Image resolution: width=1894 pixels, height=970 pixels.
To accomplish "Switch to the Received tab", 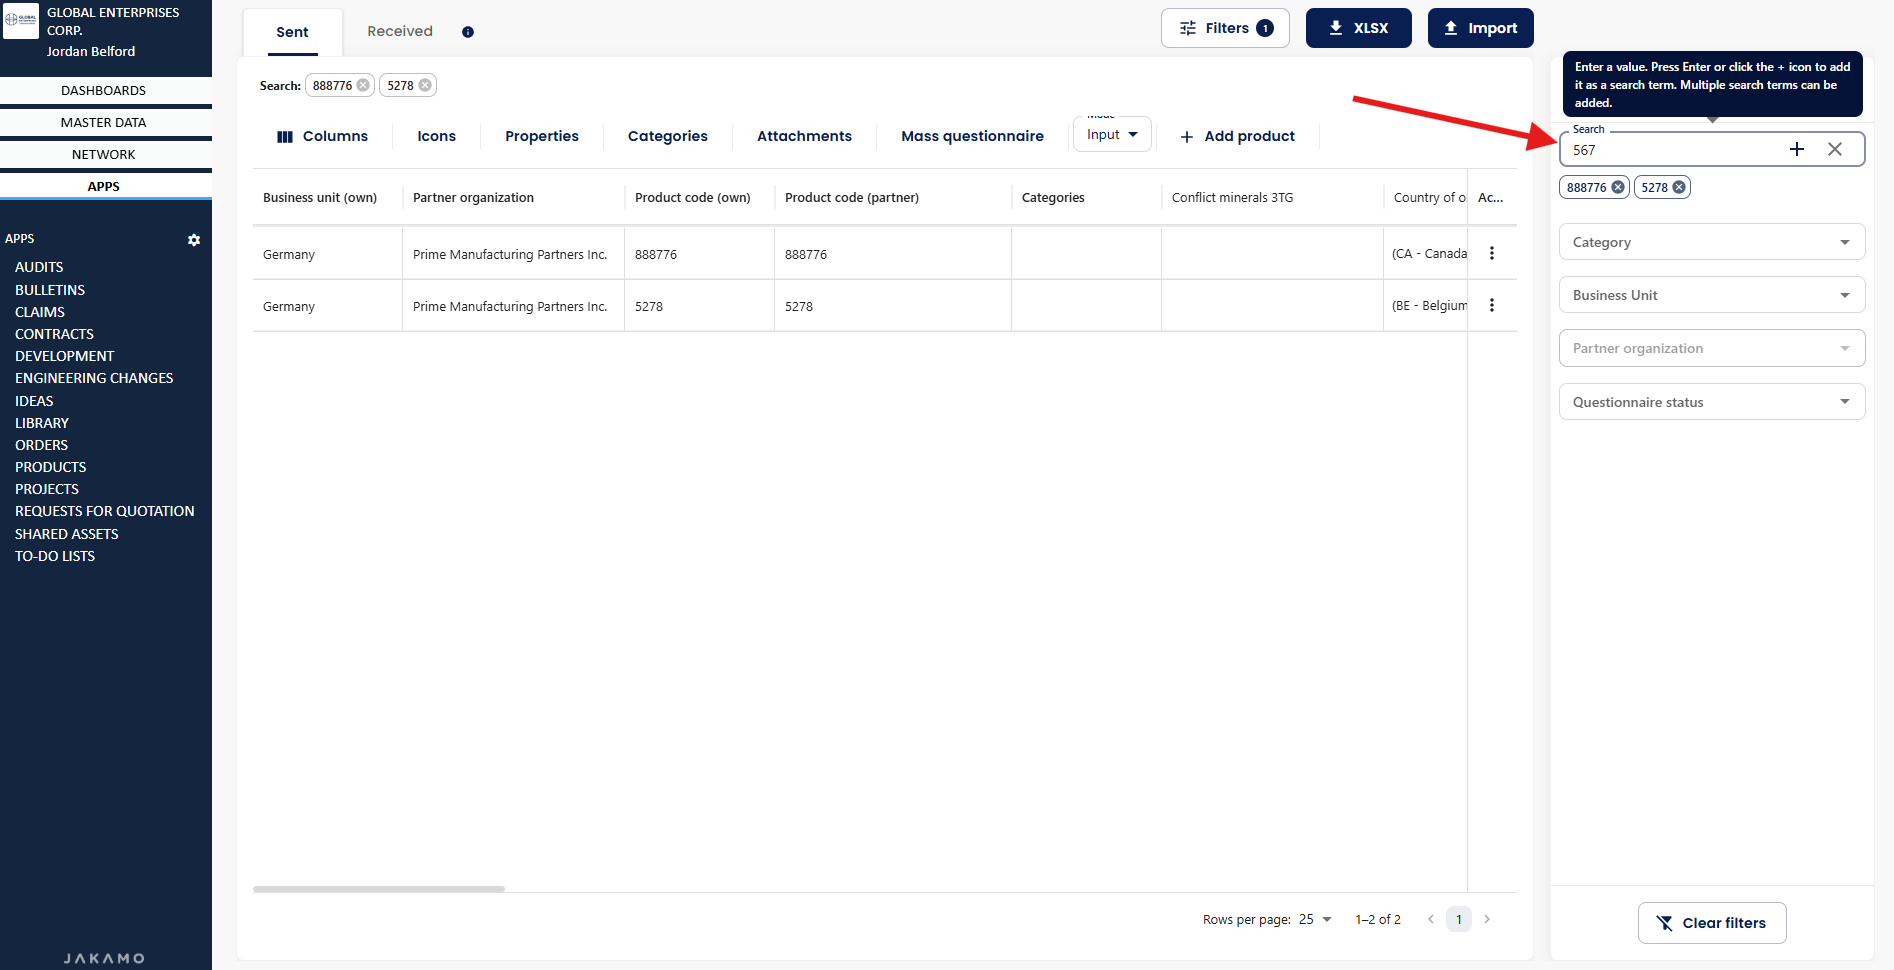I will point(399,32).
